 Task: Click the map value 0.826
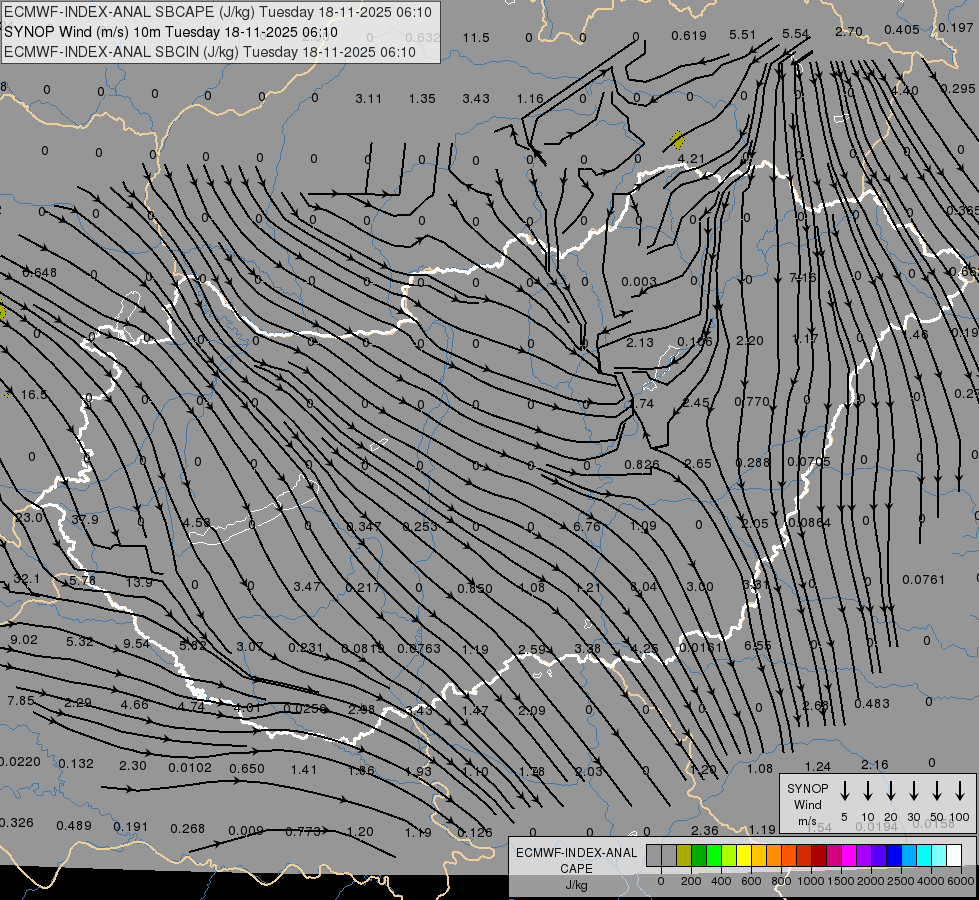[x=642, y=465]
